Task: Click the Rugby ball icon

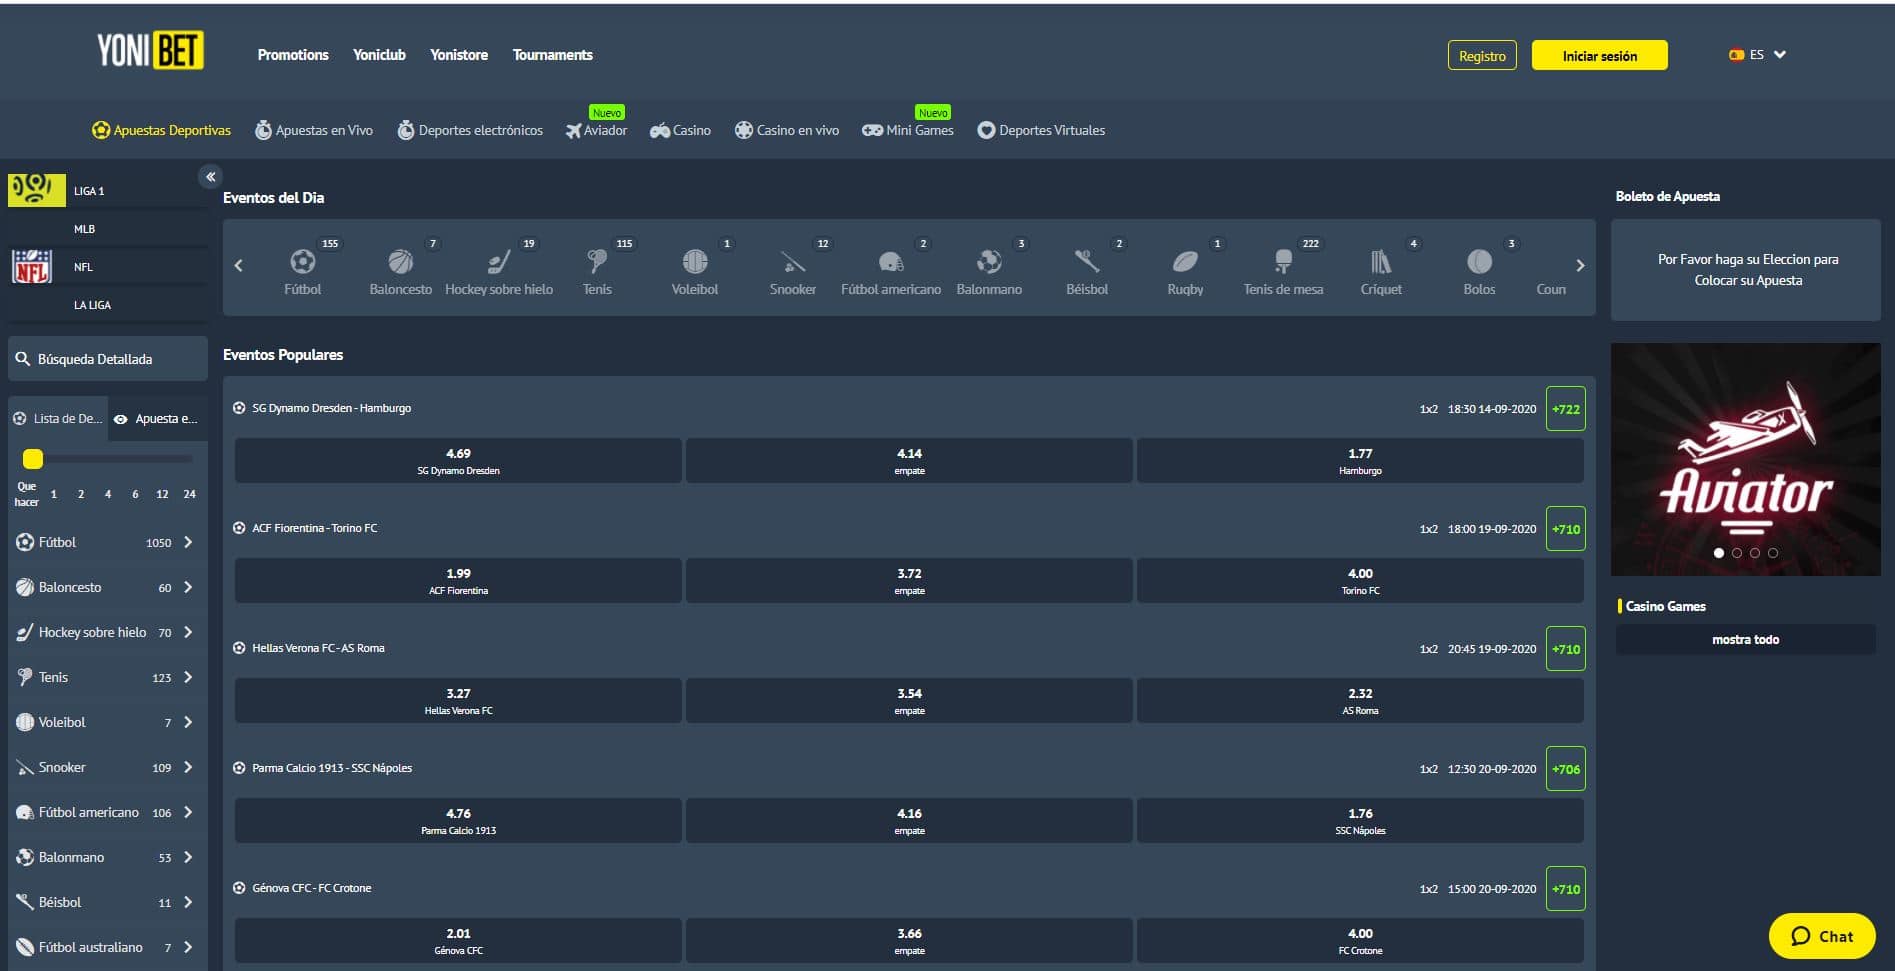Action: point(1185,262)
